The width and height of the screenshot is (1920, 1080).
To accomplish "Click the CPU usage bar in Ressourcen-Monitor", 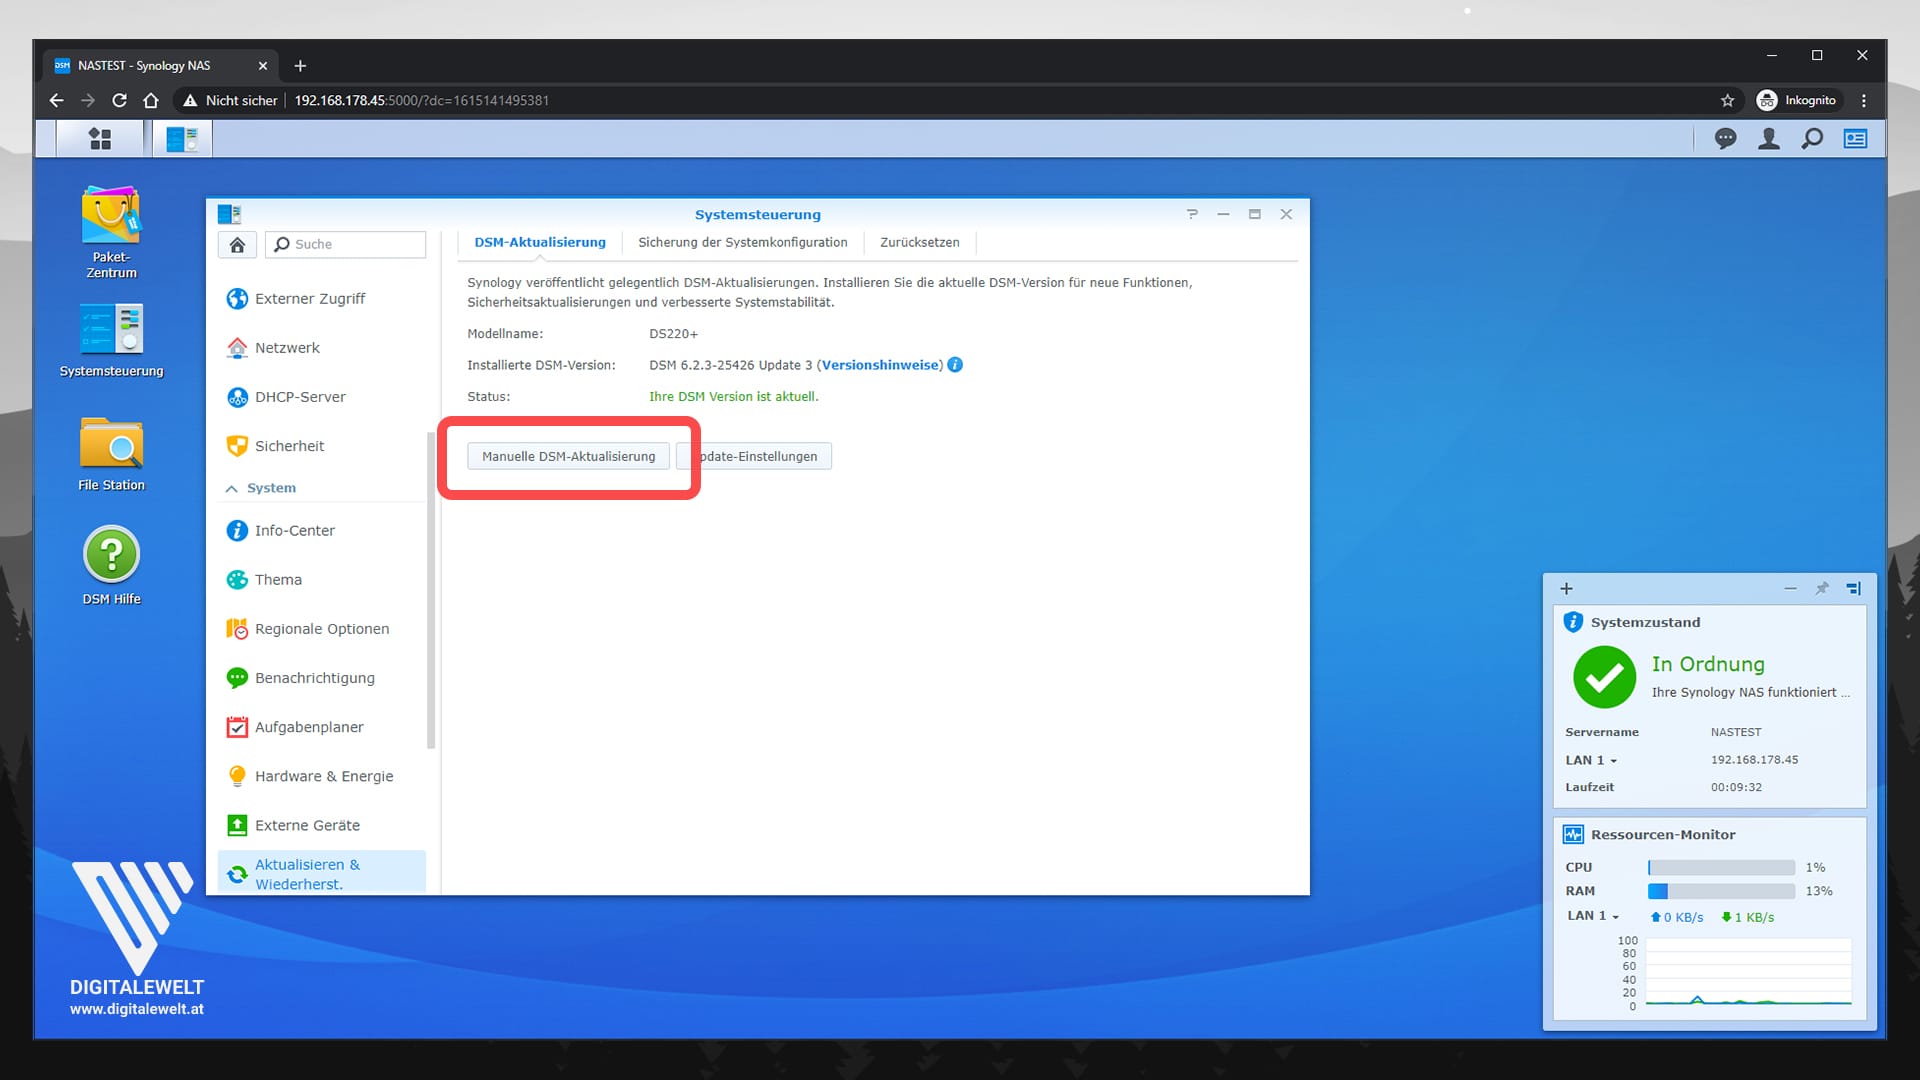I will (x=1721, y=868).
